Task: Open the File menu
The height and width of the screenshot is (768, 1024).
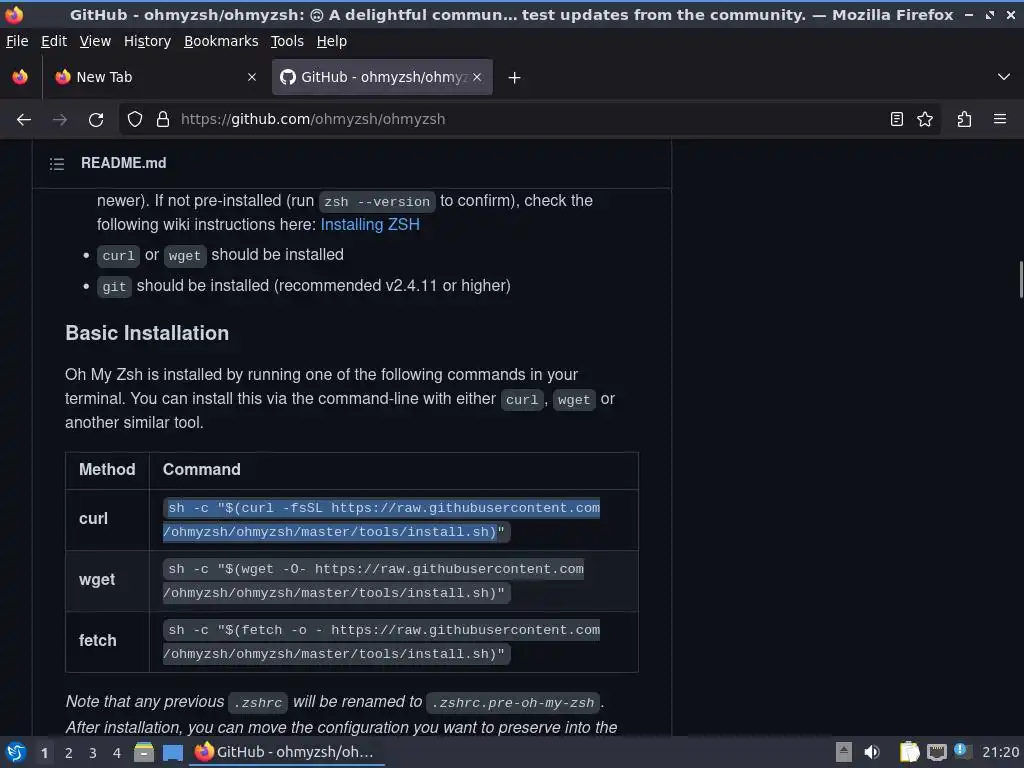Action: click(x=17, y=41)
